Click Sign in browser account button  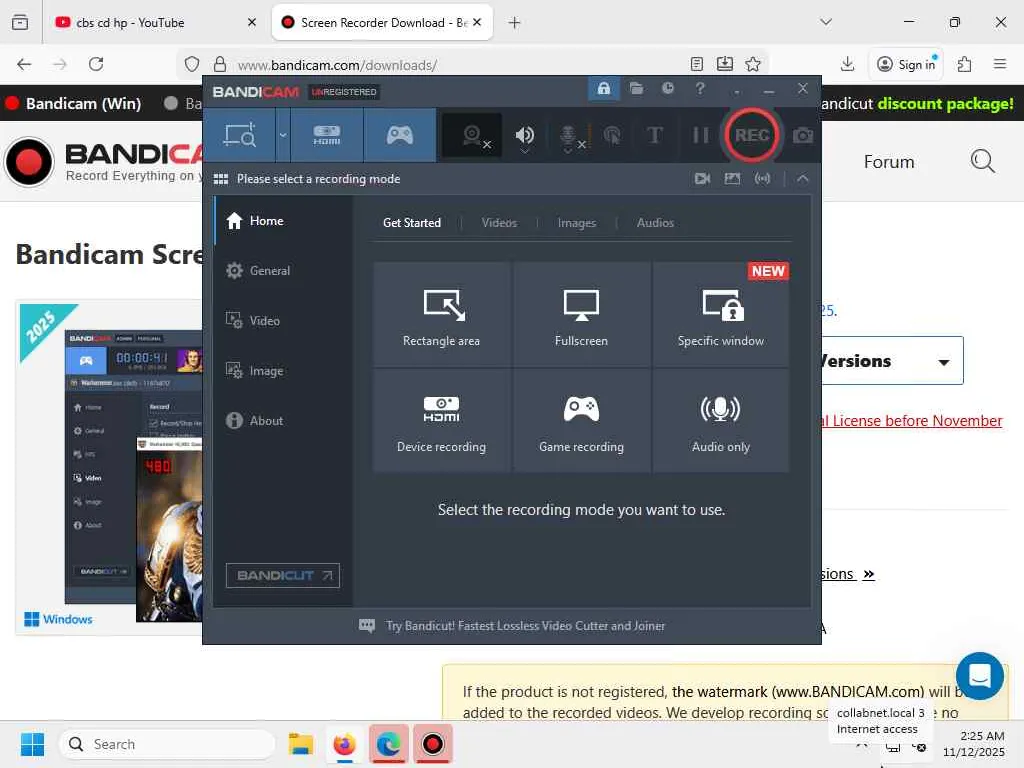tap(907, 64)
